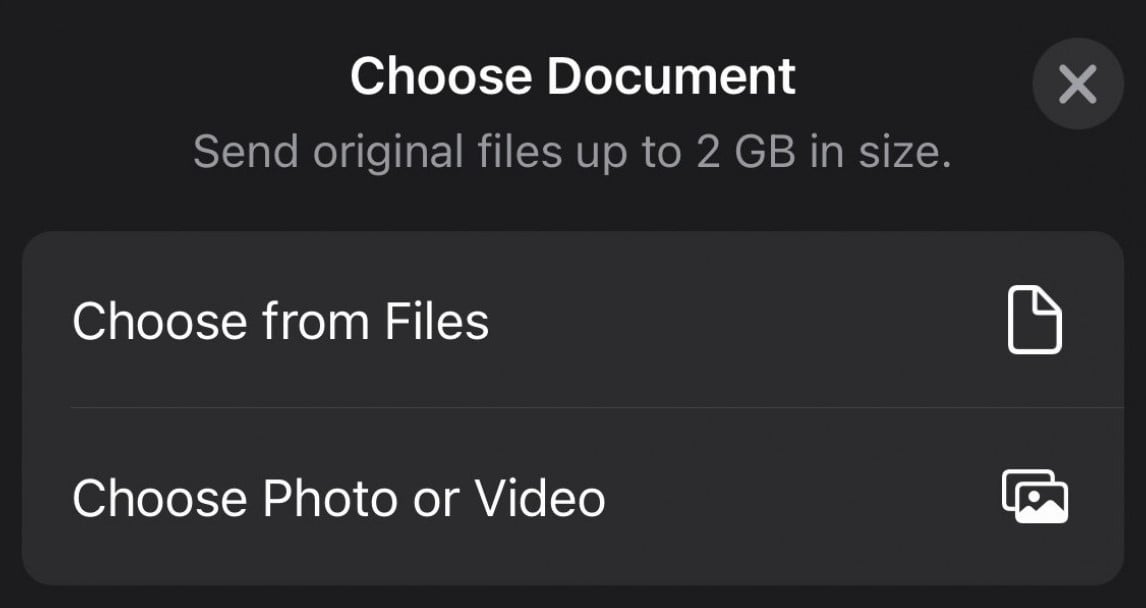Dismiss the dialog with the X button
This screenshot has height=608, width=1146.
click(x=1077, y=84)
